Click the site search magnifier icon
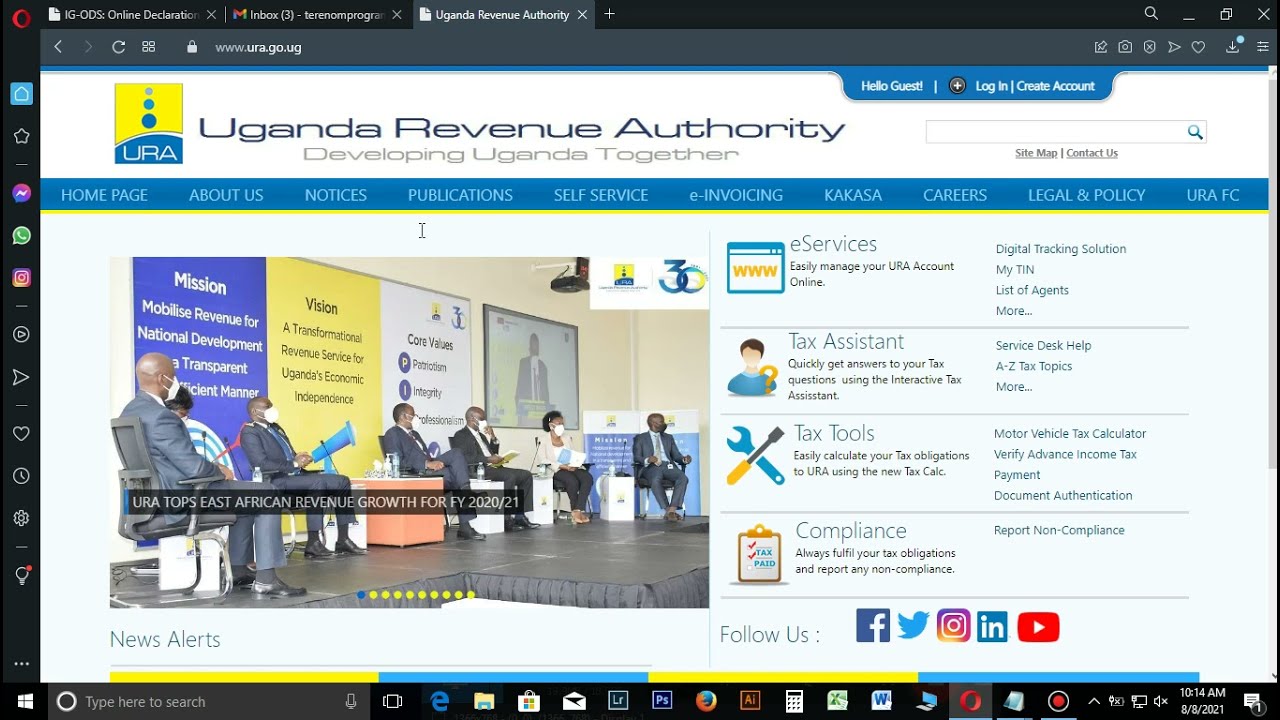This screenshot has width=1280, height=720. click(1195, 132)
